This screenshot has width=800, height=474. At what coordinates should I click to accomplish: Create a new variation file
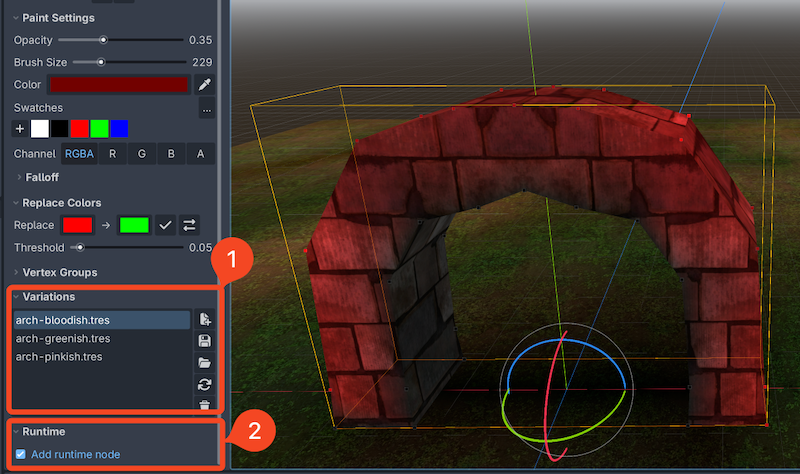pyautogui.click(x=205, y=320)
